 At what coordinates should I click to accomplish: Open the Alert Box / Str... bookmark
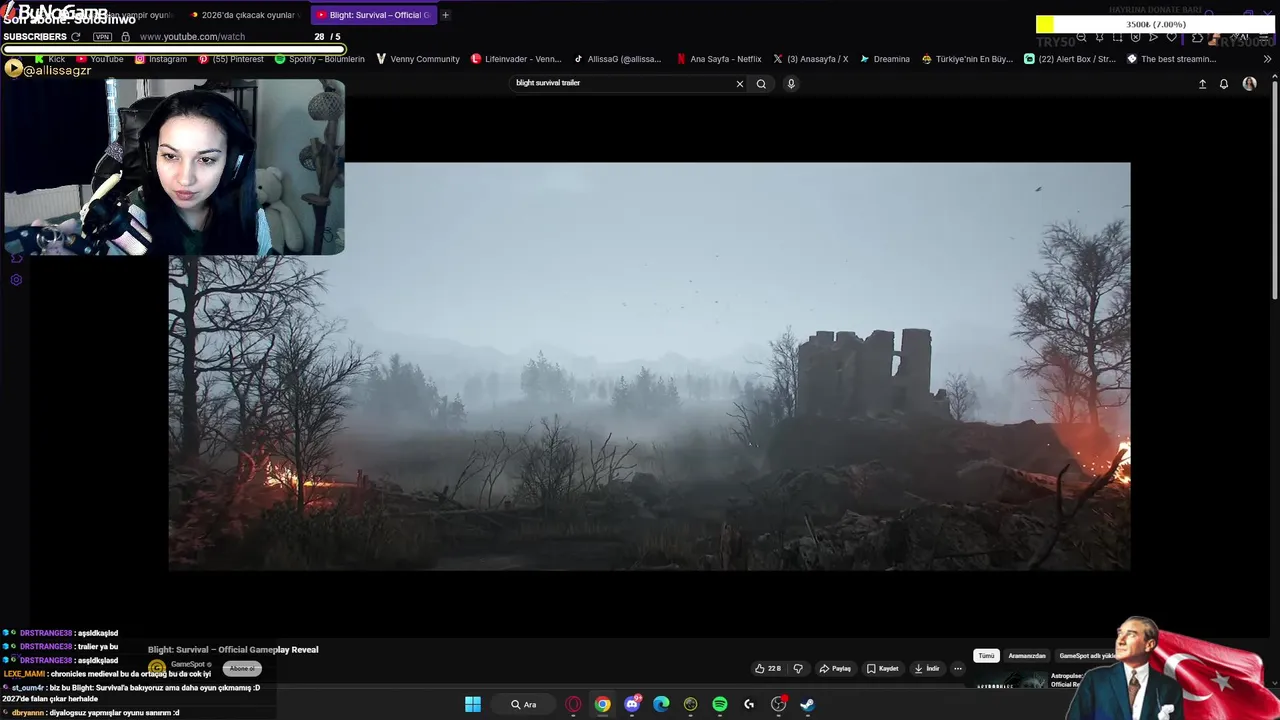pyautogui.click(x=1070, y=59)
